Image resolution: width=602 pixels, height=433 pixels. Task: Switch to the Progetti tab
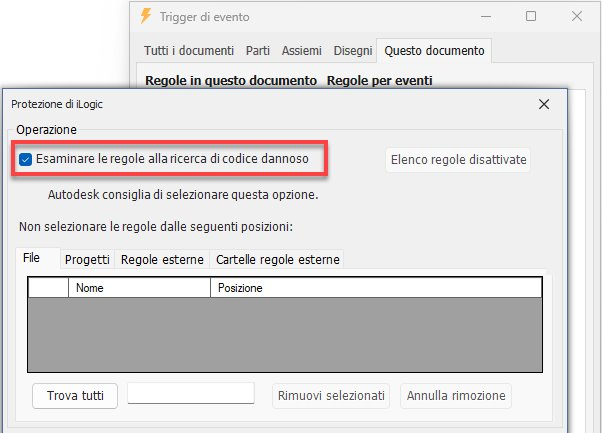click(x=87, y=259)
